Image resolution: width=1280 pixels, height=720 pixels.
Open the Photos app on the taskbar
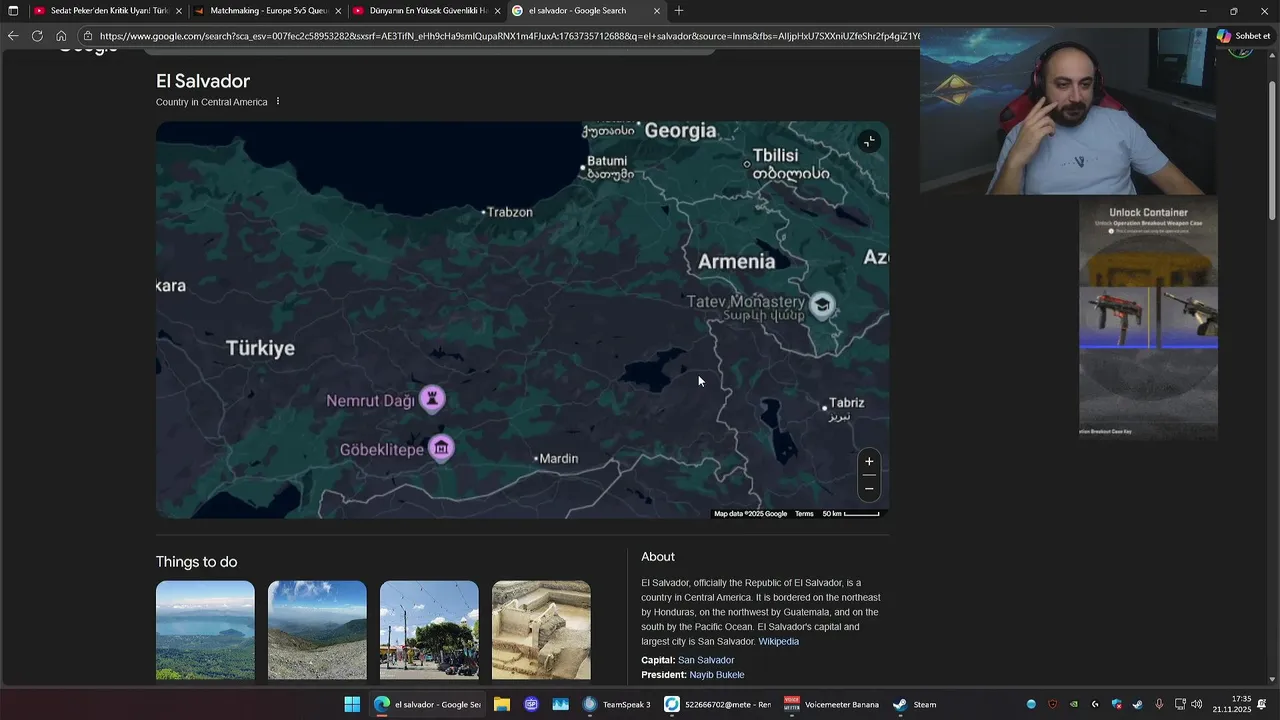tap(560, 704)
